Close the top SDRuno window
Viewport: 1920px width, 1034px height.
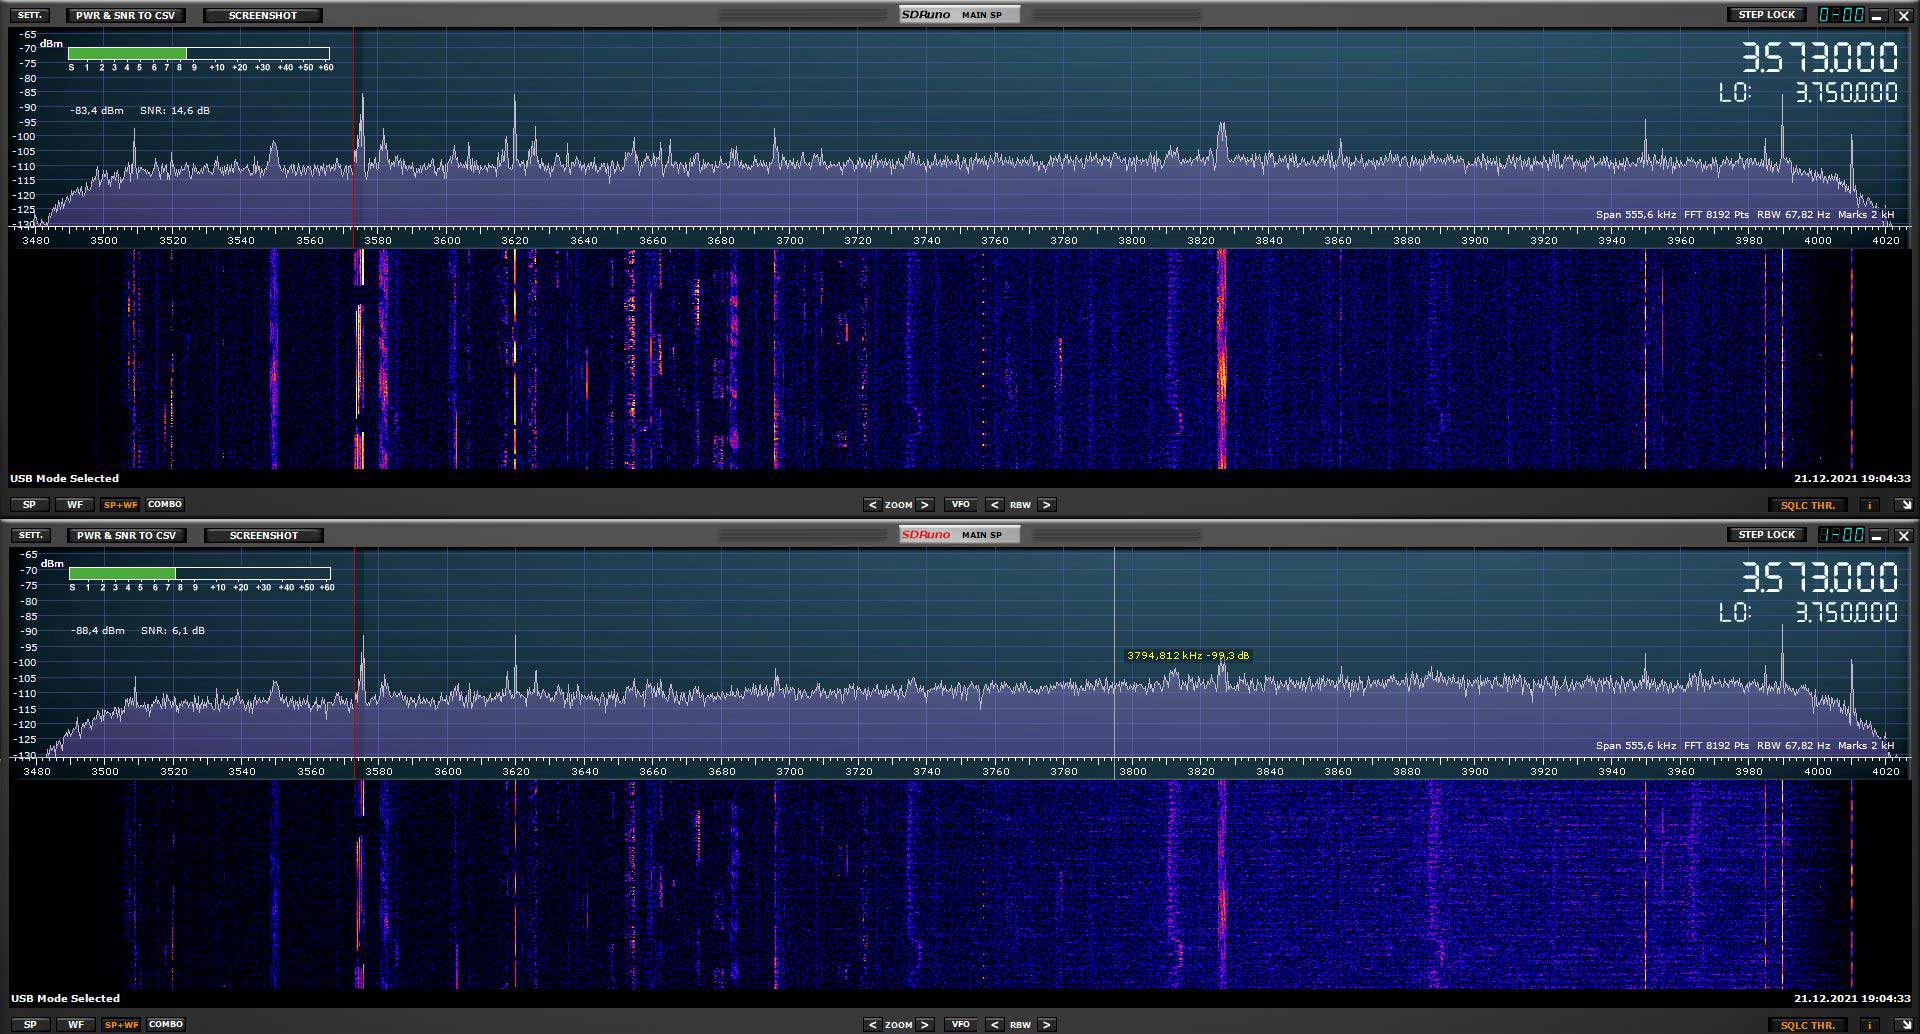click(1903, 15)
